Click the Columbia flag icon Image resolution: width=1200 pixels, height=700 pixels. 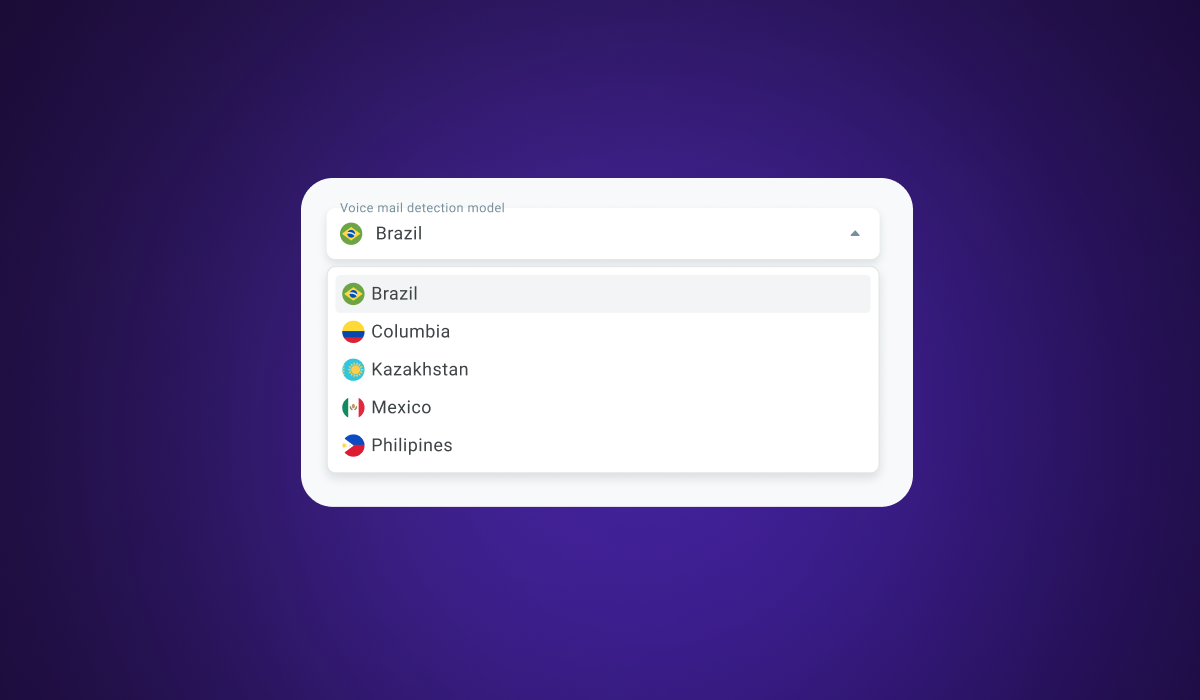(x=353, y=332)
